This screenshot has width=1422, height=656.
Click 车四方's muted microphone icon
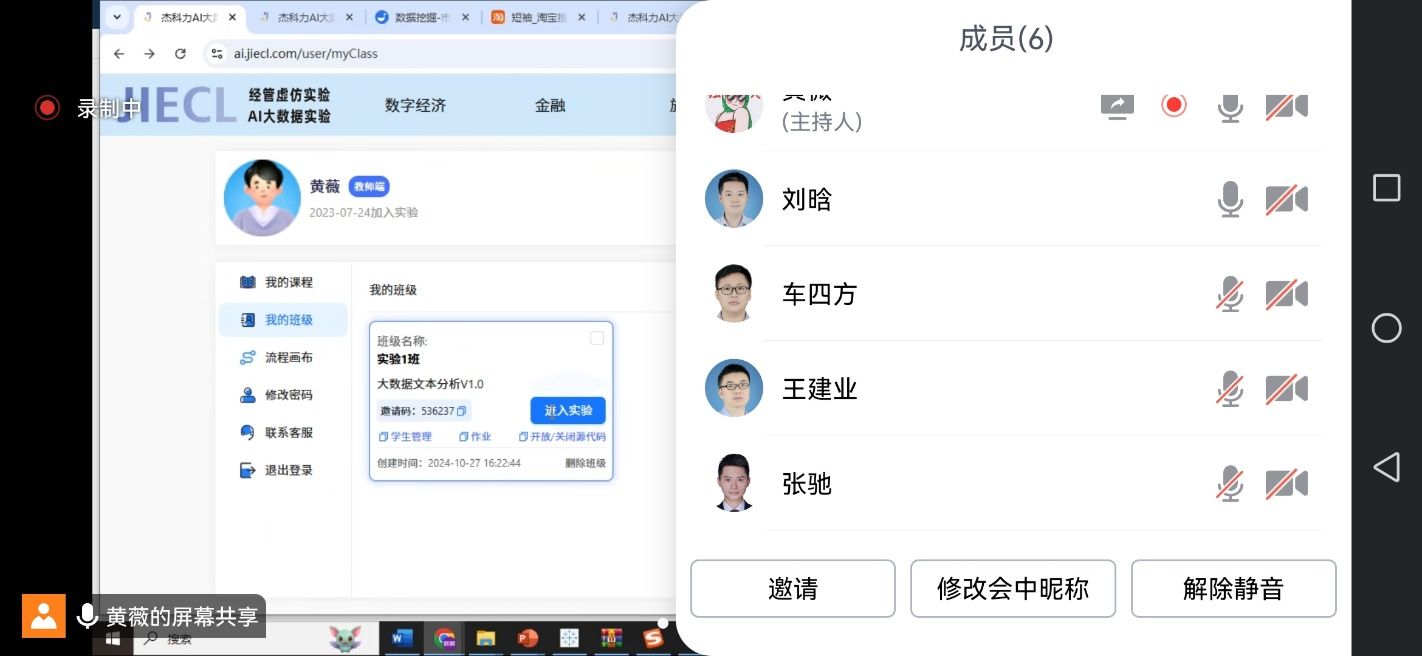click(x=1230, y=295)
